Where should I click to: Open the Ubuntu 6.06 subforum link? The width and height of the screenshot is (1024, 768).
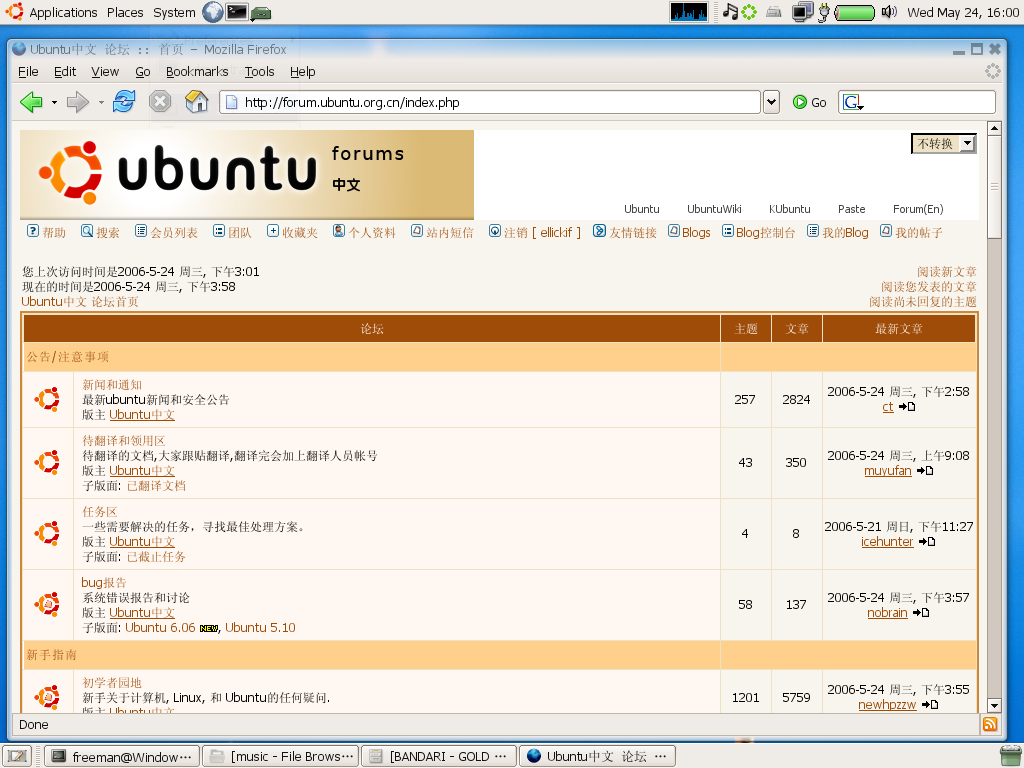(160, 628)
